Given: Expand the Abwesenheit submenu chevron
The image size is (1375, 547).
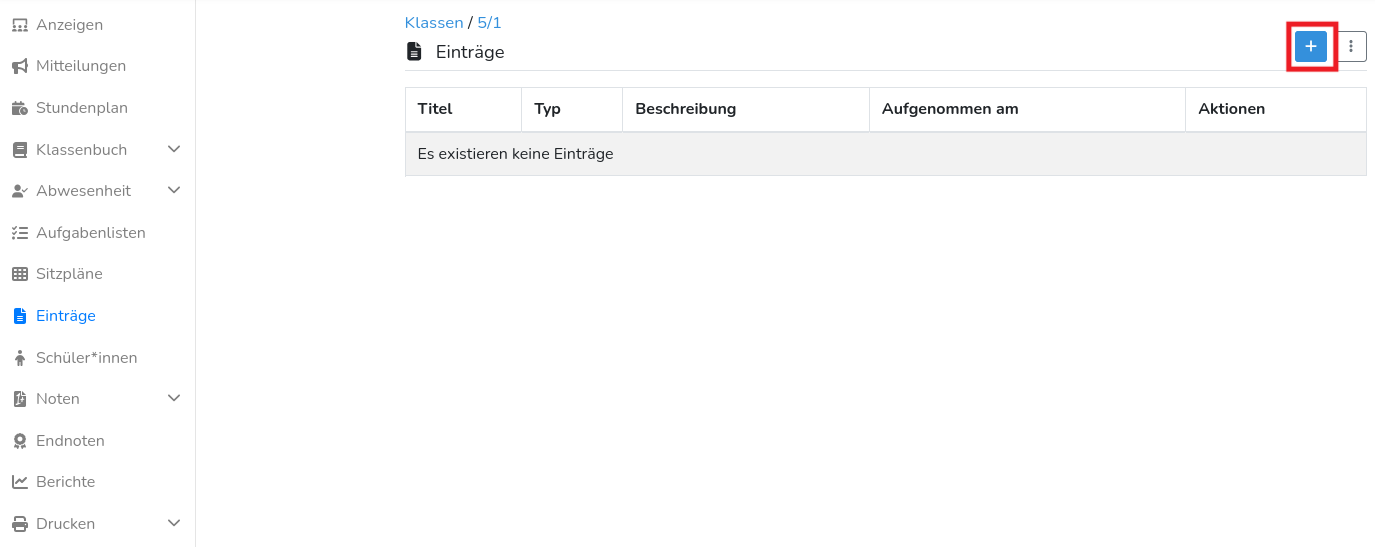Looking at the screenshot, I should [174, 190].
